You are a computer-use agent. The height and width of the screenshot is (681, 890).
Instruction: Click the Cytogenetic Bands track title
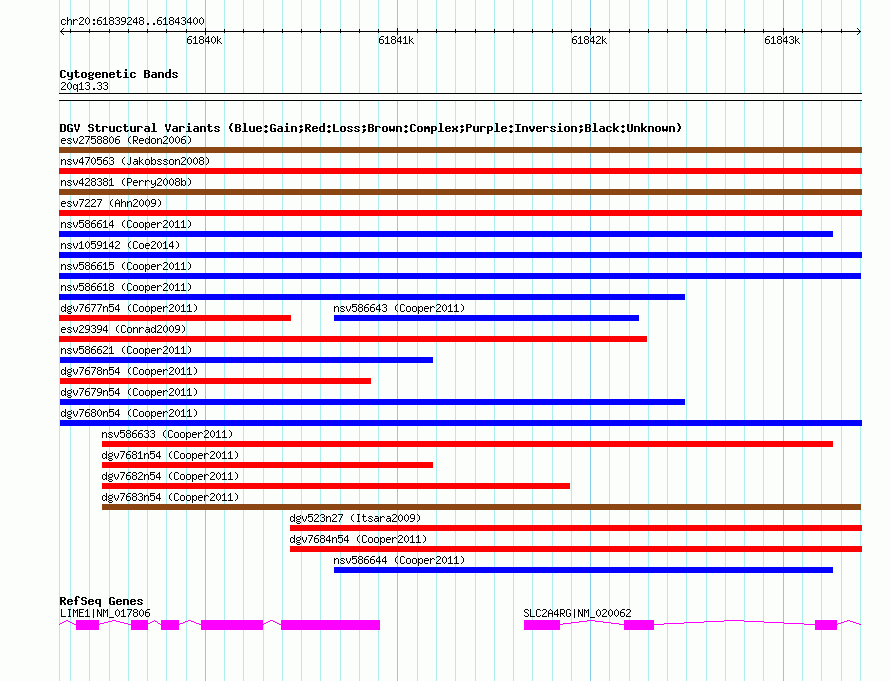click(119, 74)
